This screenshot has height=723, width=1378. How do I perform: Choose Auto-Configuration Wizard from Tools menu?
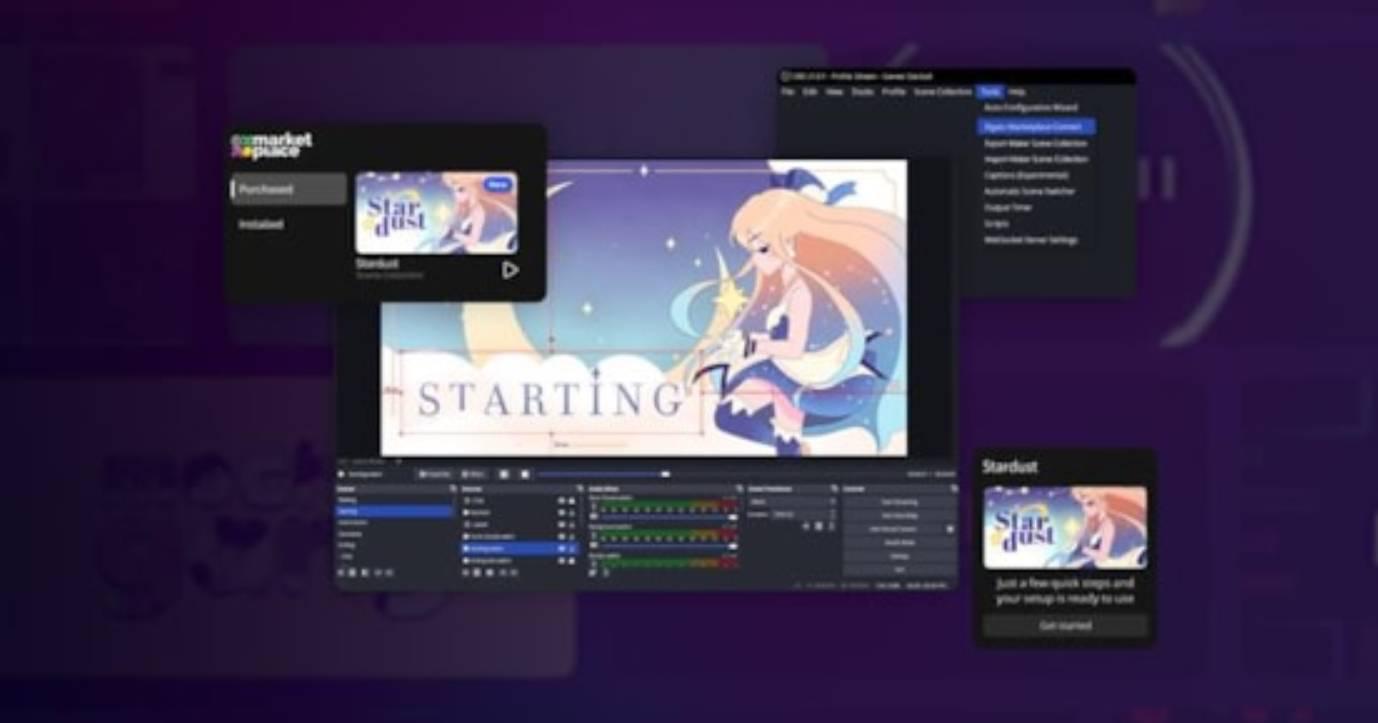pyautogui.click(x=1030, y=108)
